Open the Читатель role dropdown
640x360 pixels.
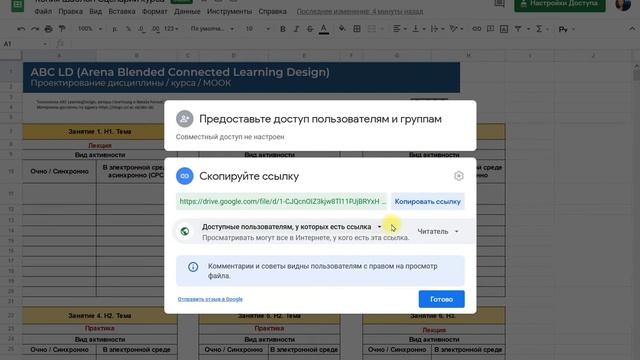tap(438, 231)
